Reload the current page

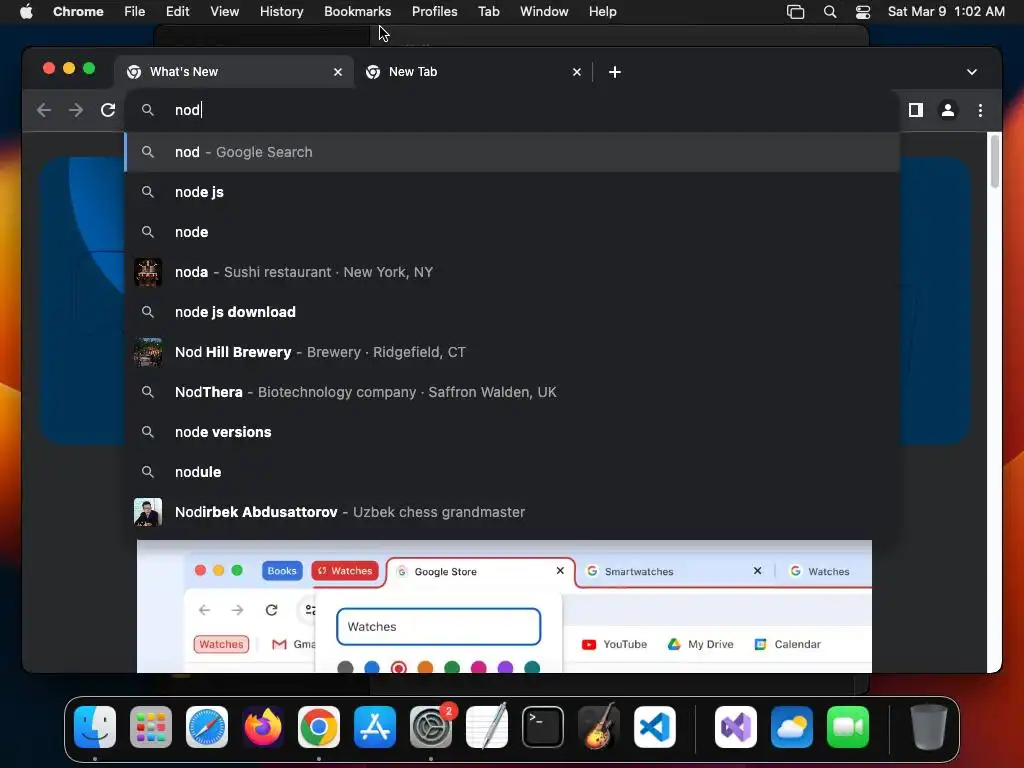108,110
